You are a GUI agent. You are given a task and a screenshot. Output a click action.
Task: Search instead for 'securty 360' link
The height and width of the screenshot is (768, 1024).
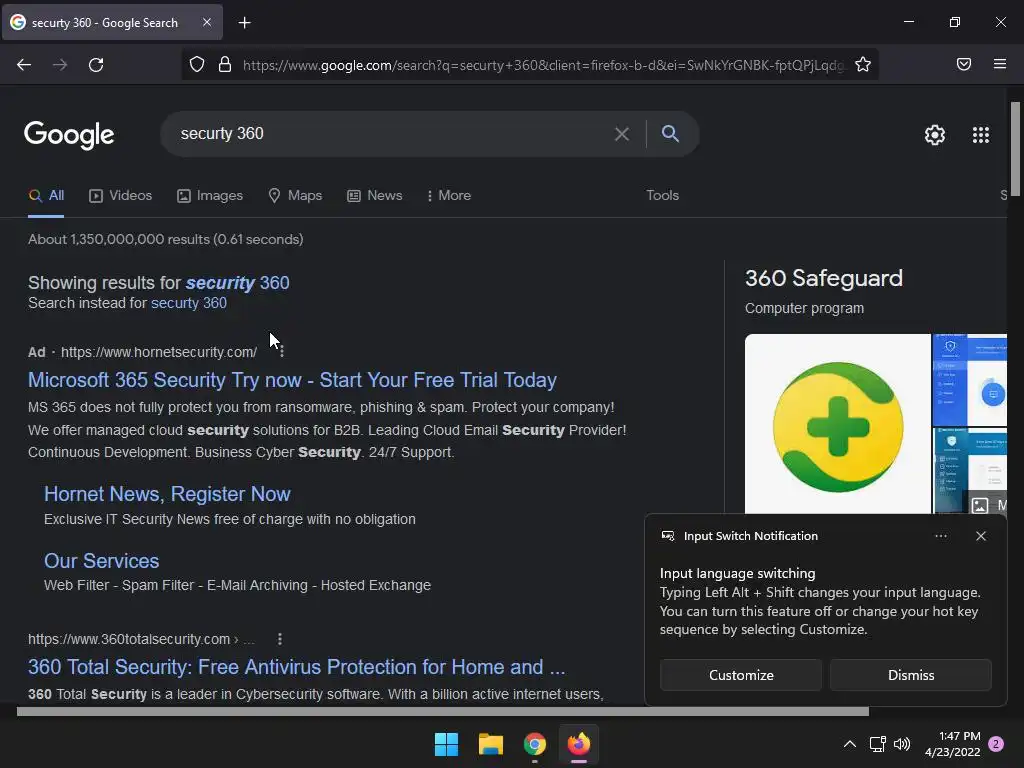pos(189,303)
